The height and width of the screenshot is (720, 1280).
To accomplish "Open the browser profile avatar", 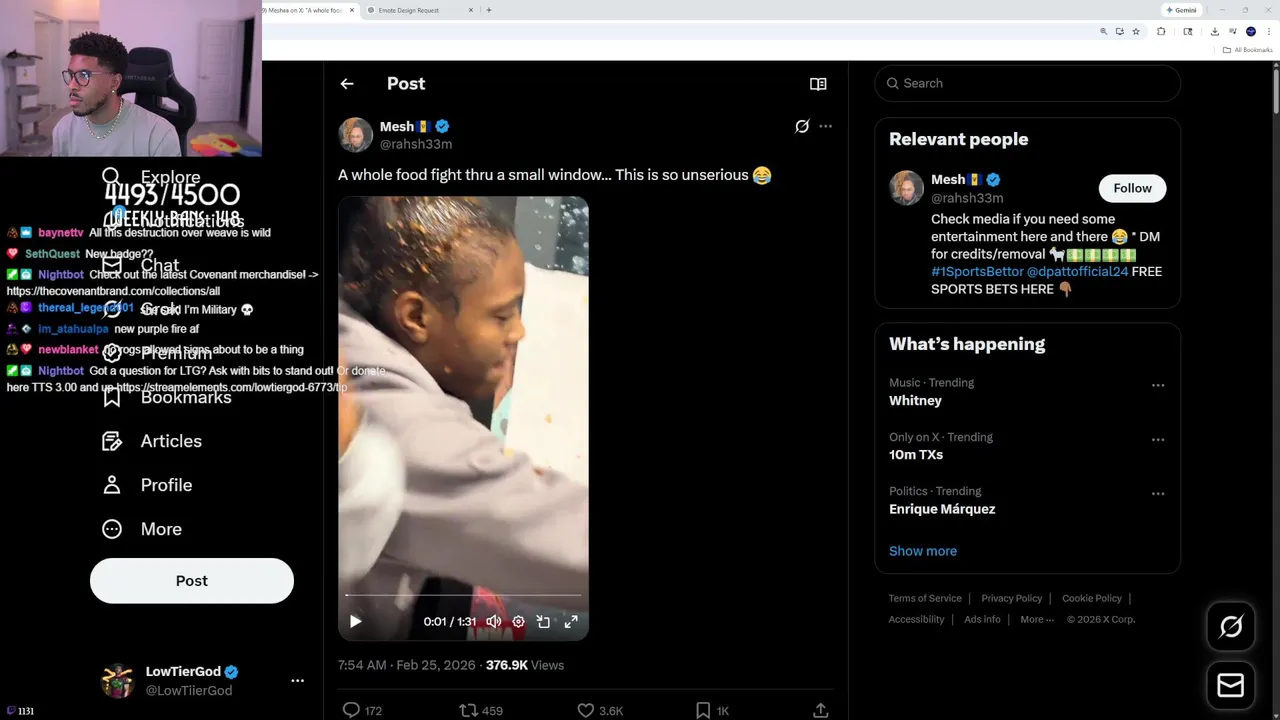I will pos(1250,32).
